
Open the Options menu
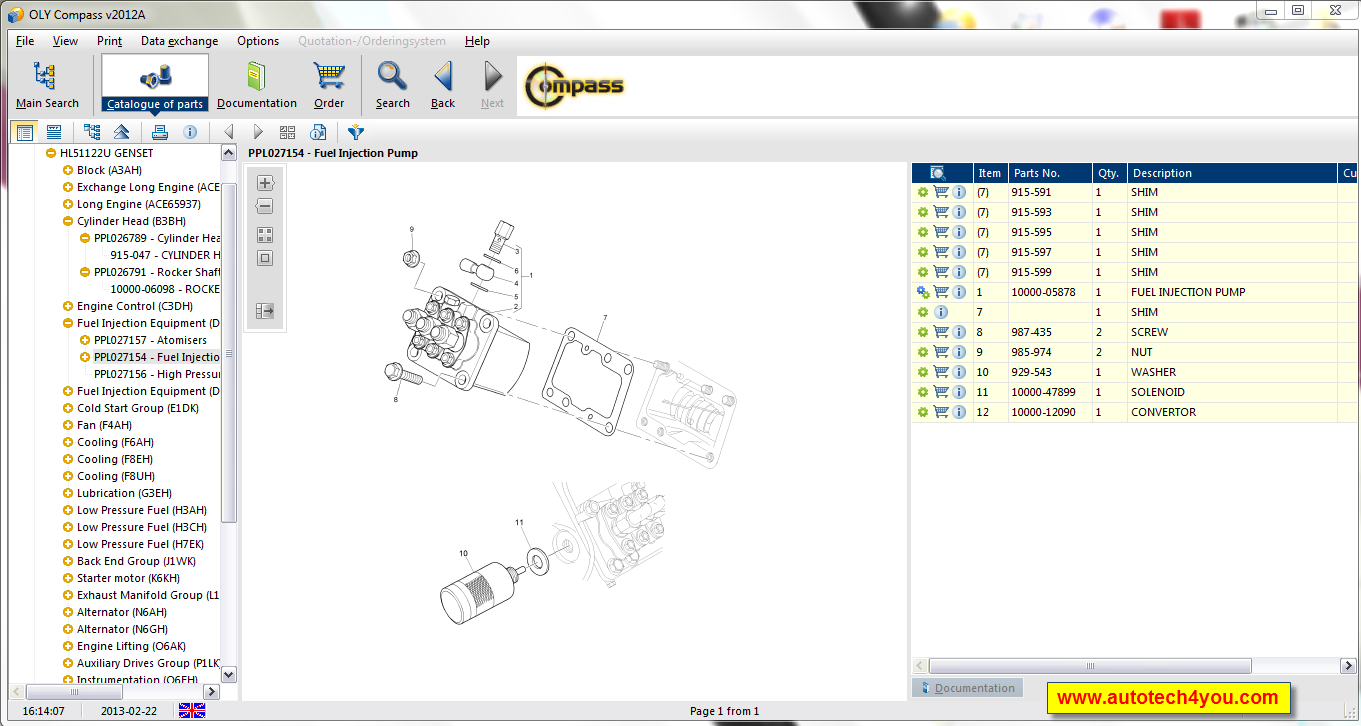[x=257, y=41]
